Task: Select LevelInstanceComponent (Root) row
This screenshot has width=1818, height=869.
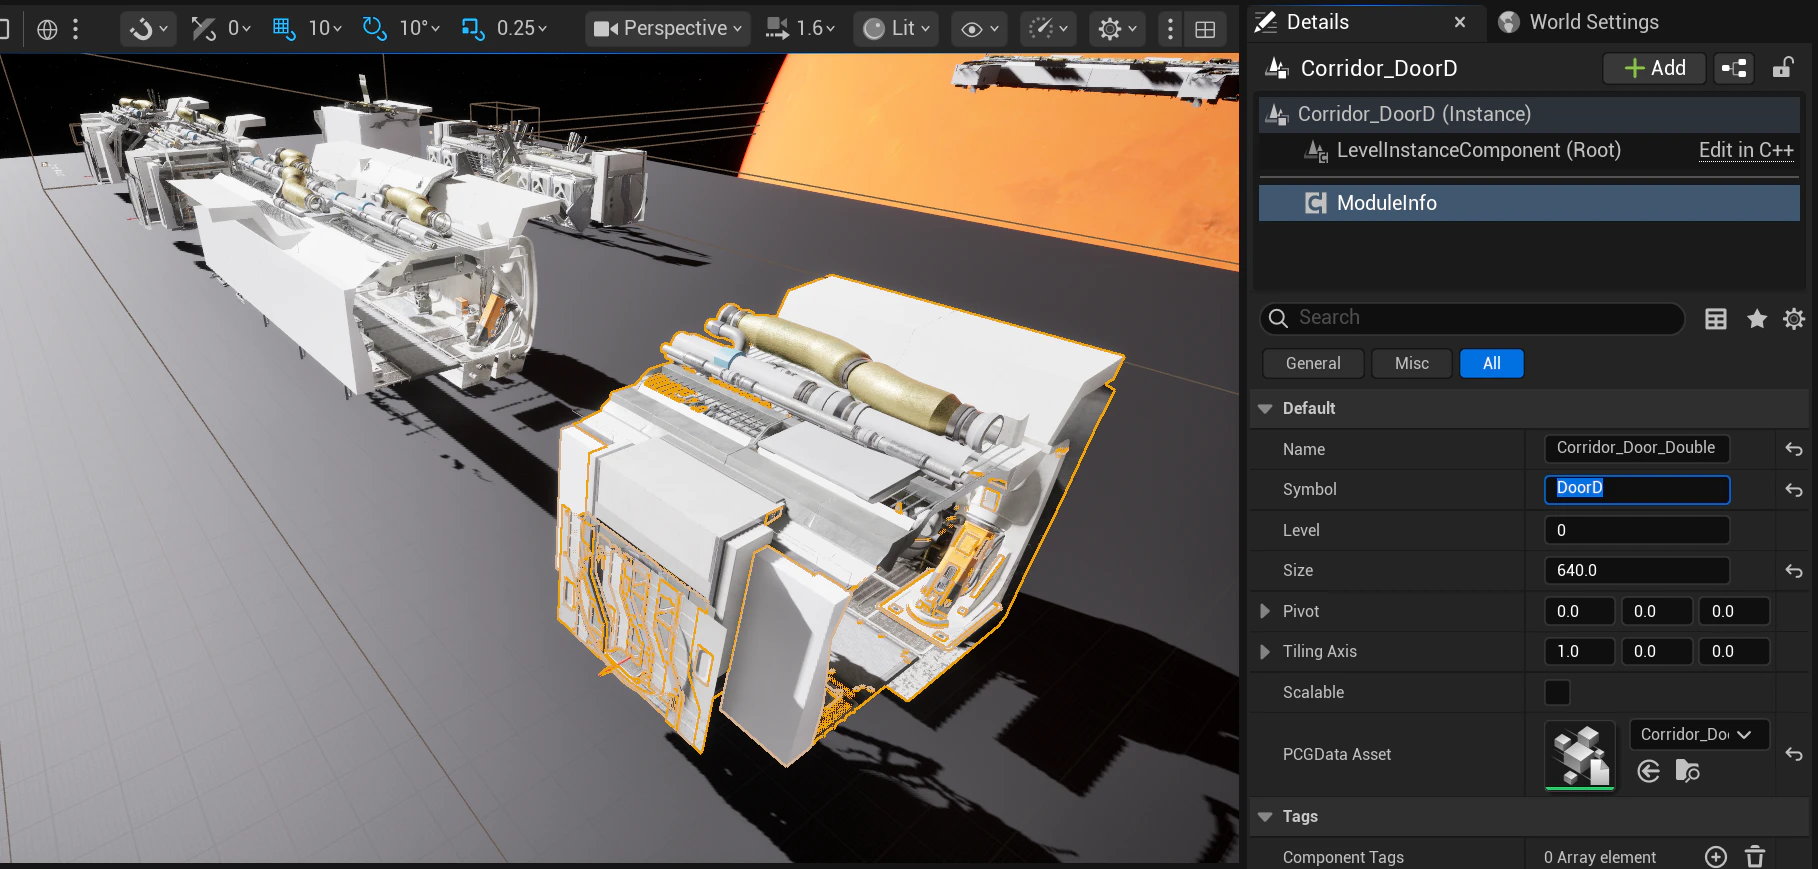Action: tap(1479, 151)
